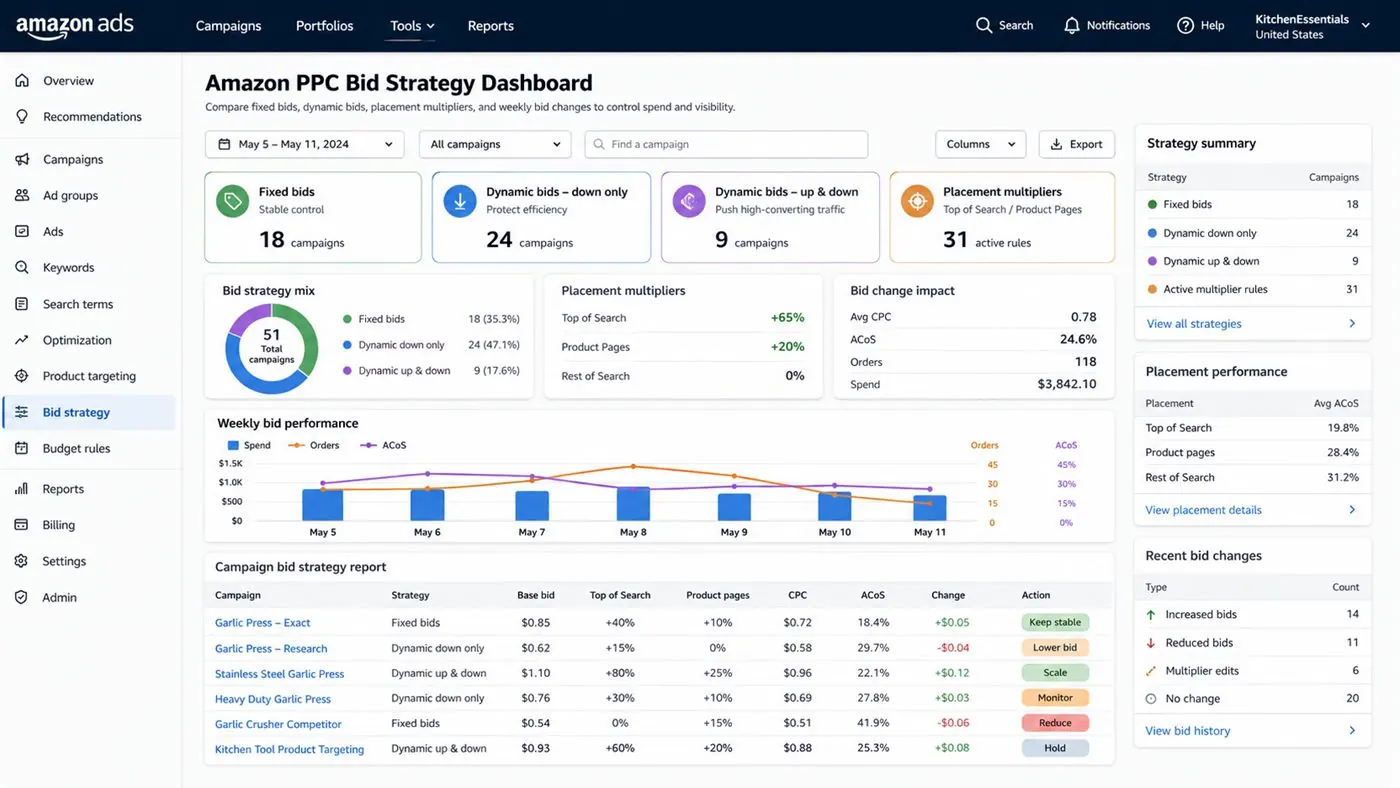
Task: Click the chevron beside View bid history
Action: pos(1352,730)
